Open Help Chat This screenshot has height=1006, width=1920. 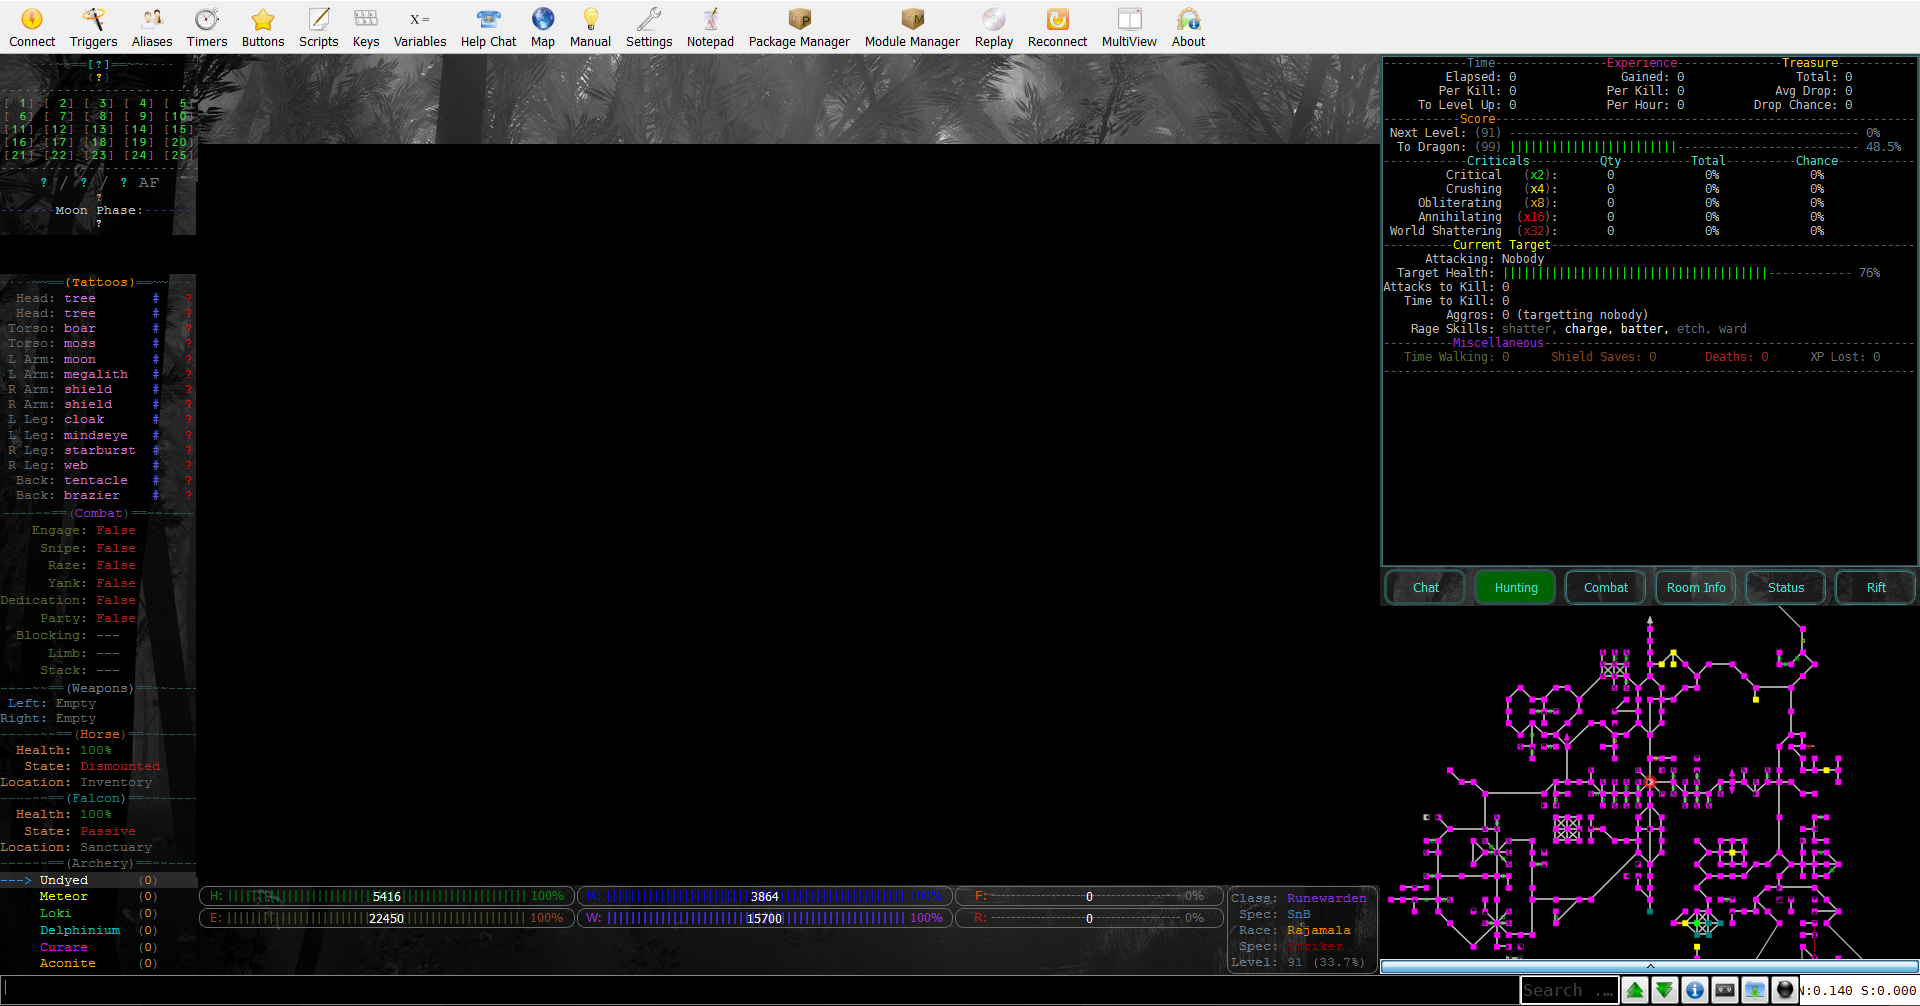(488, 28)
